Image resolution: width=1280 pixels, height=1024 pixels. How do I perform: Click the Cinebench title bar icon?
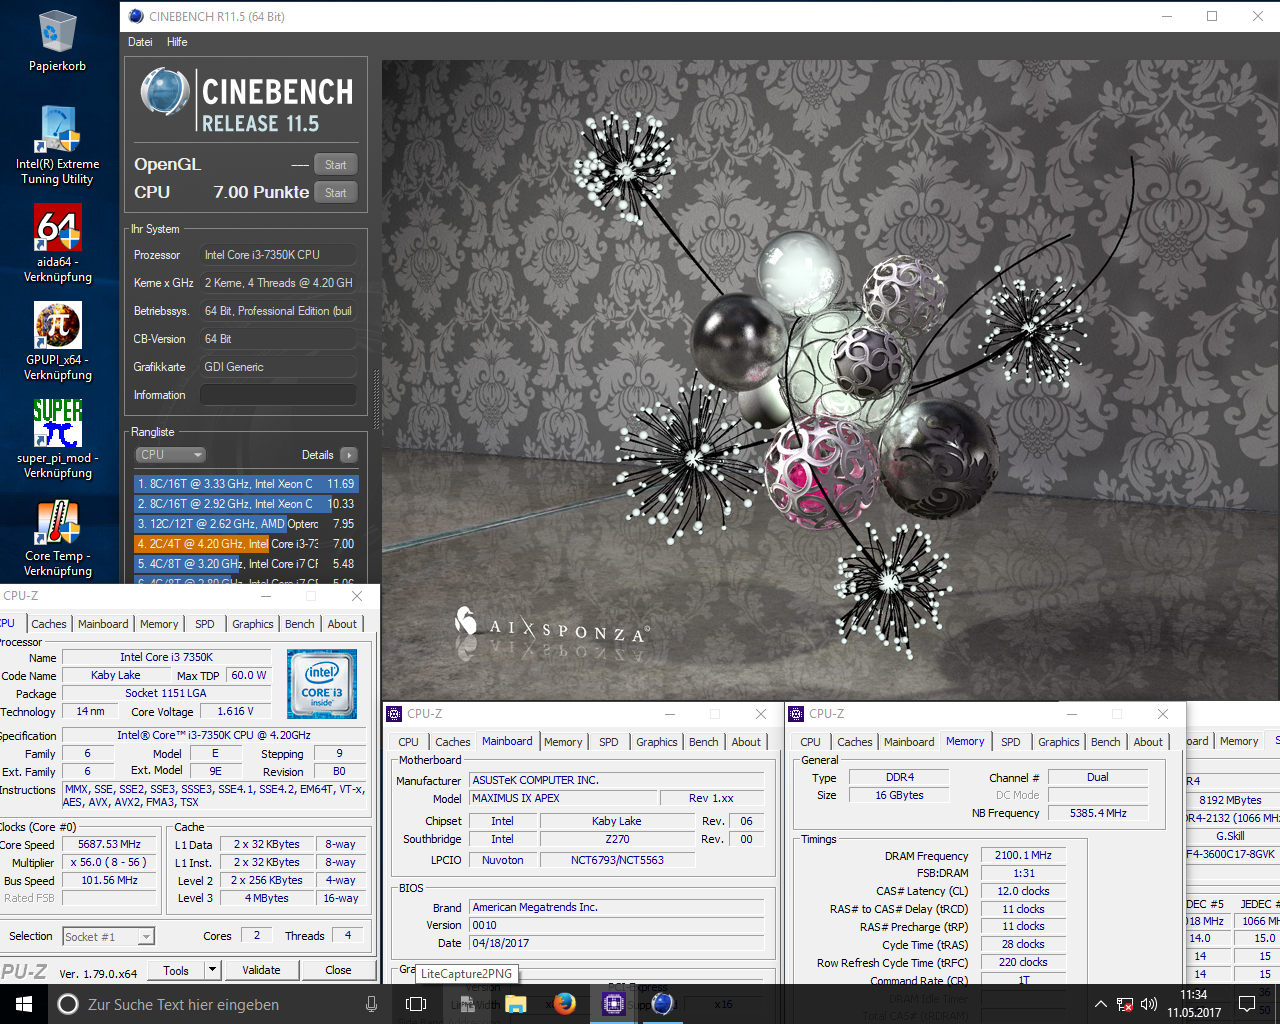pyautogui.click(x=137, y=16)
